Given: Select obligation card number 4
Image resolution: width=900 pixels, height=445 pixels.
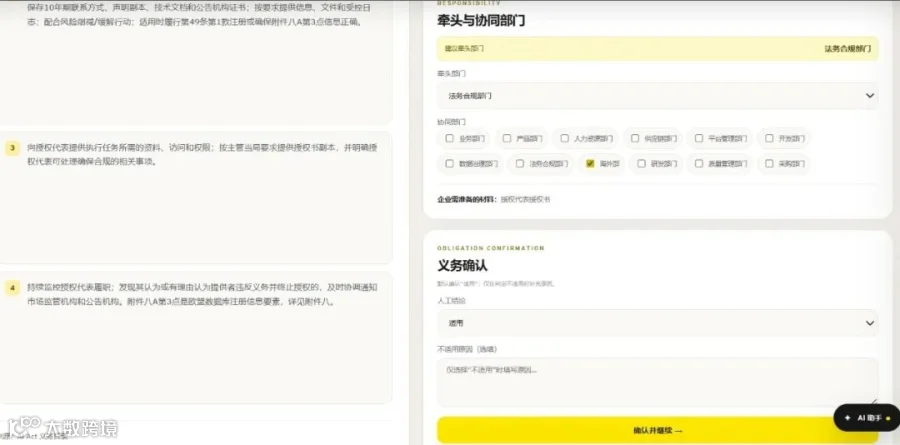Looking at the screenshot, I should 196,338.
